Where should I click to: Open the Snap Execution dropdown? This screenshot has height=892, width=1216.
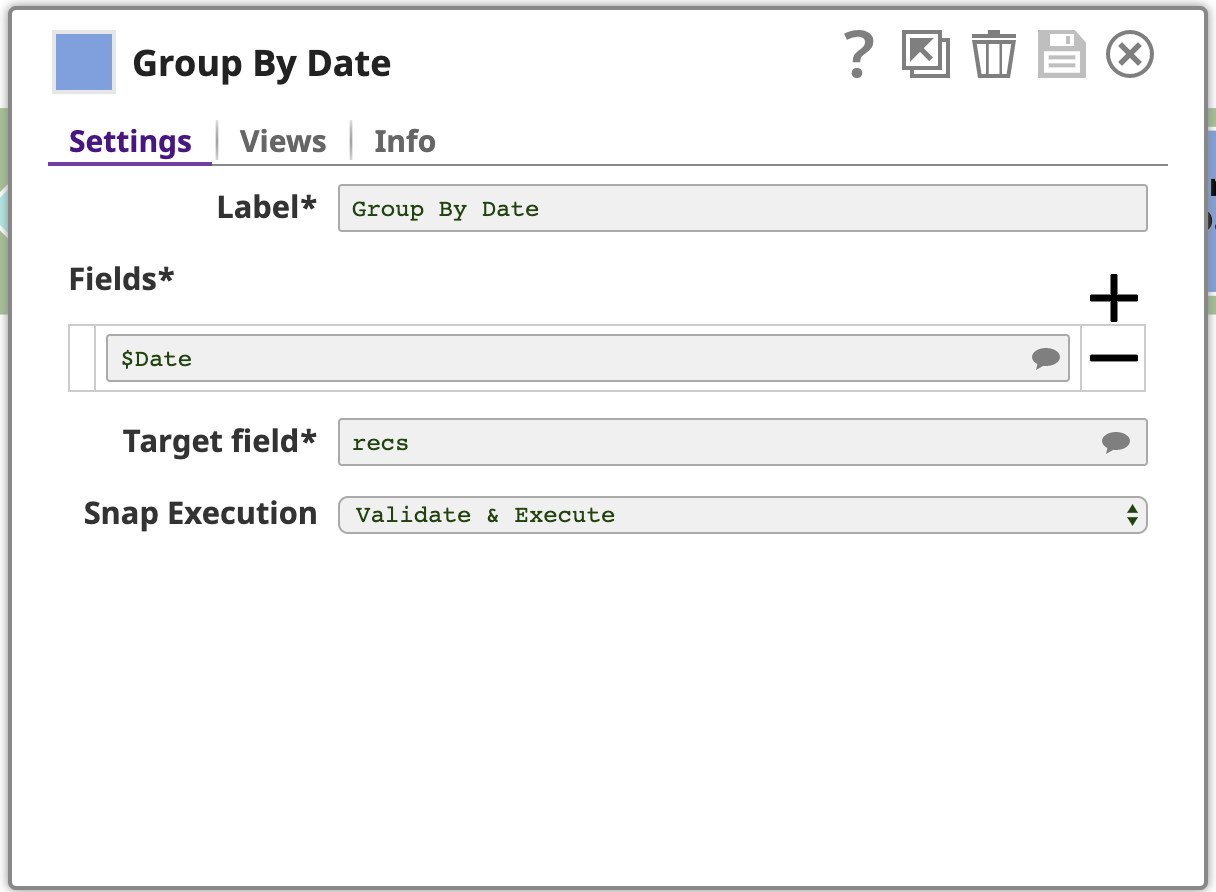tap(743, 515)
